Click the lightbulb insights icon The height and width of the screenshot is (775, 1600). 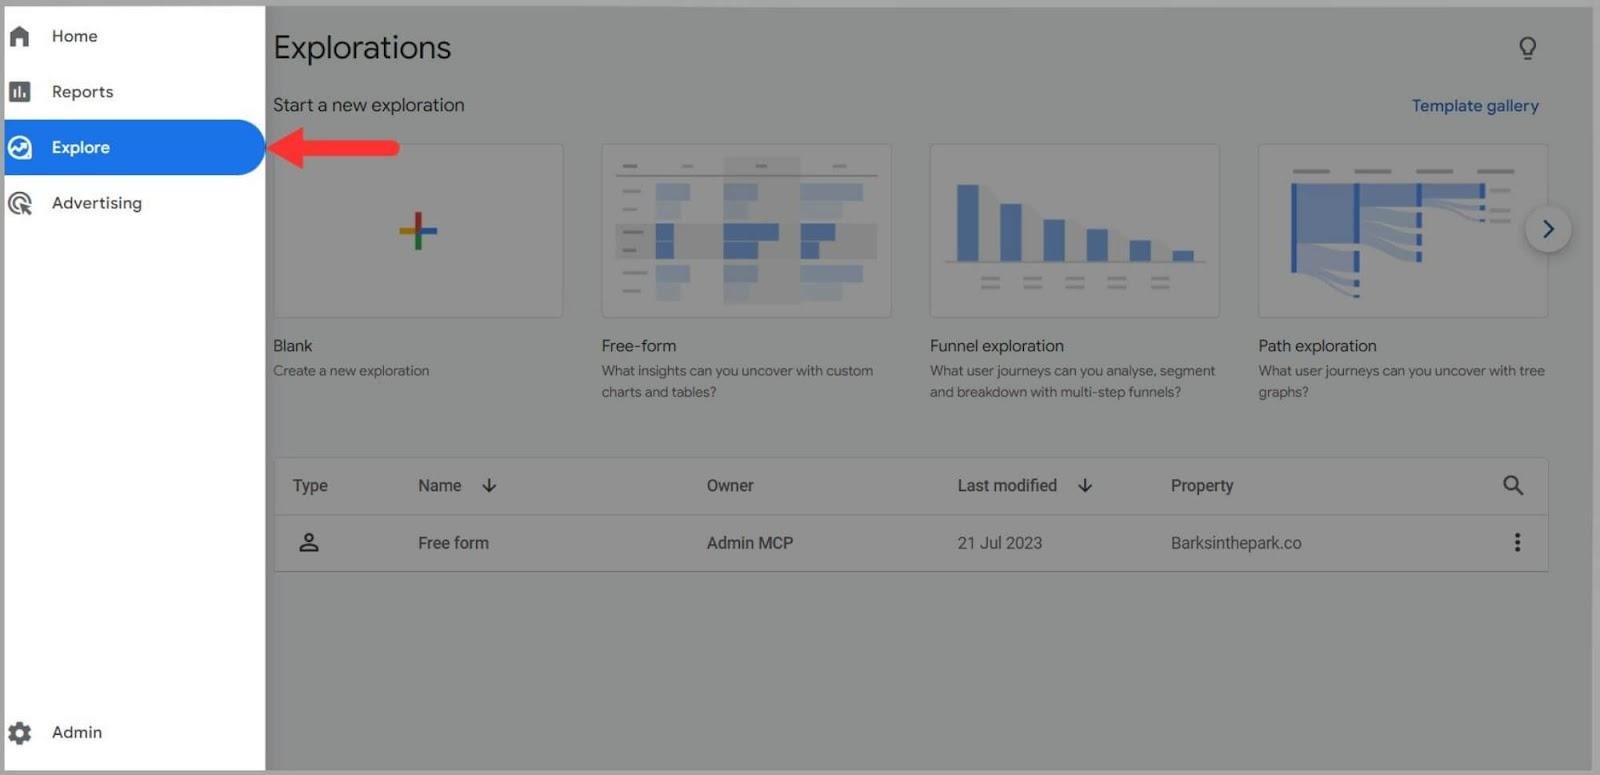click(1527, 48)
